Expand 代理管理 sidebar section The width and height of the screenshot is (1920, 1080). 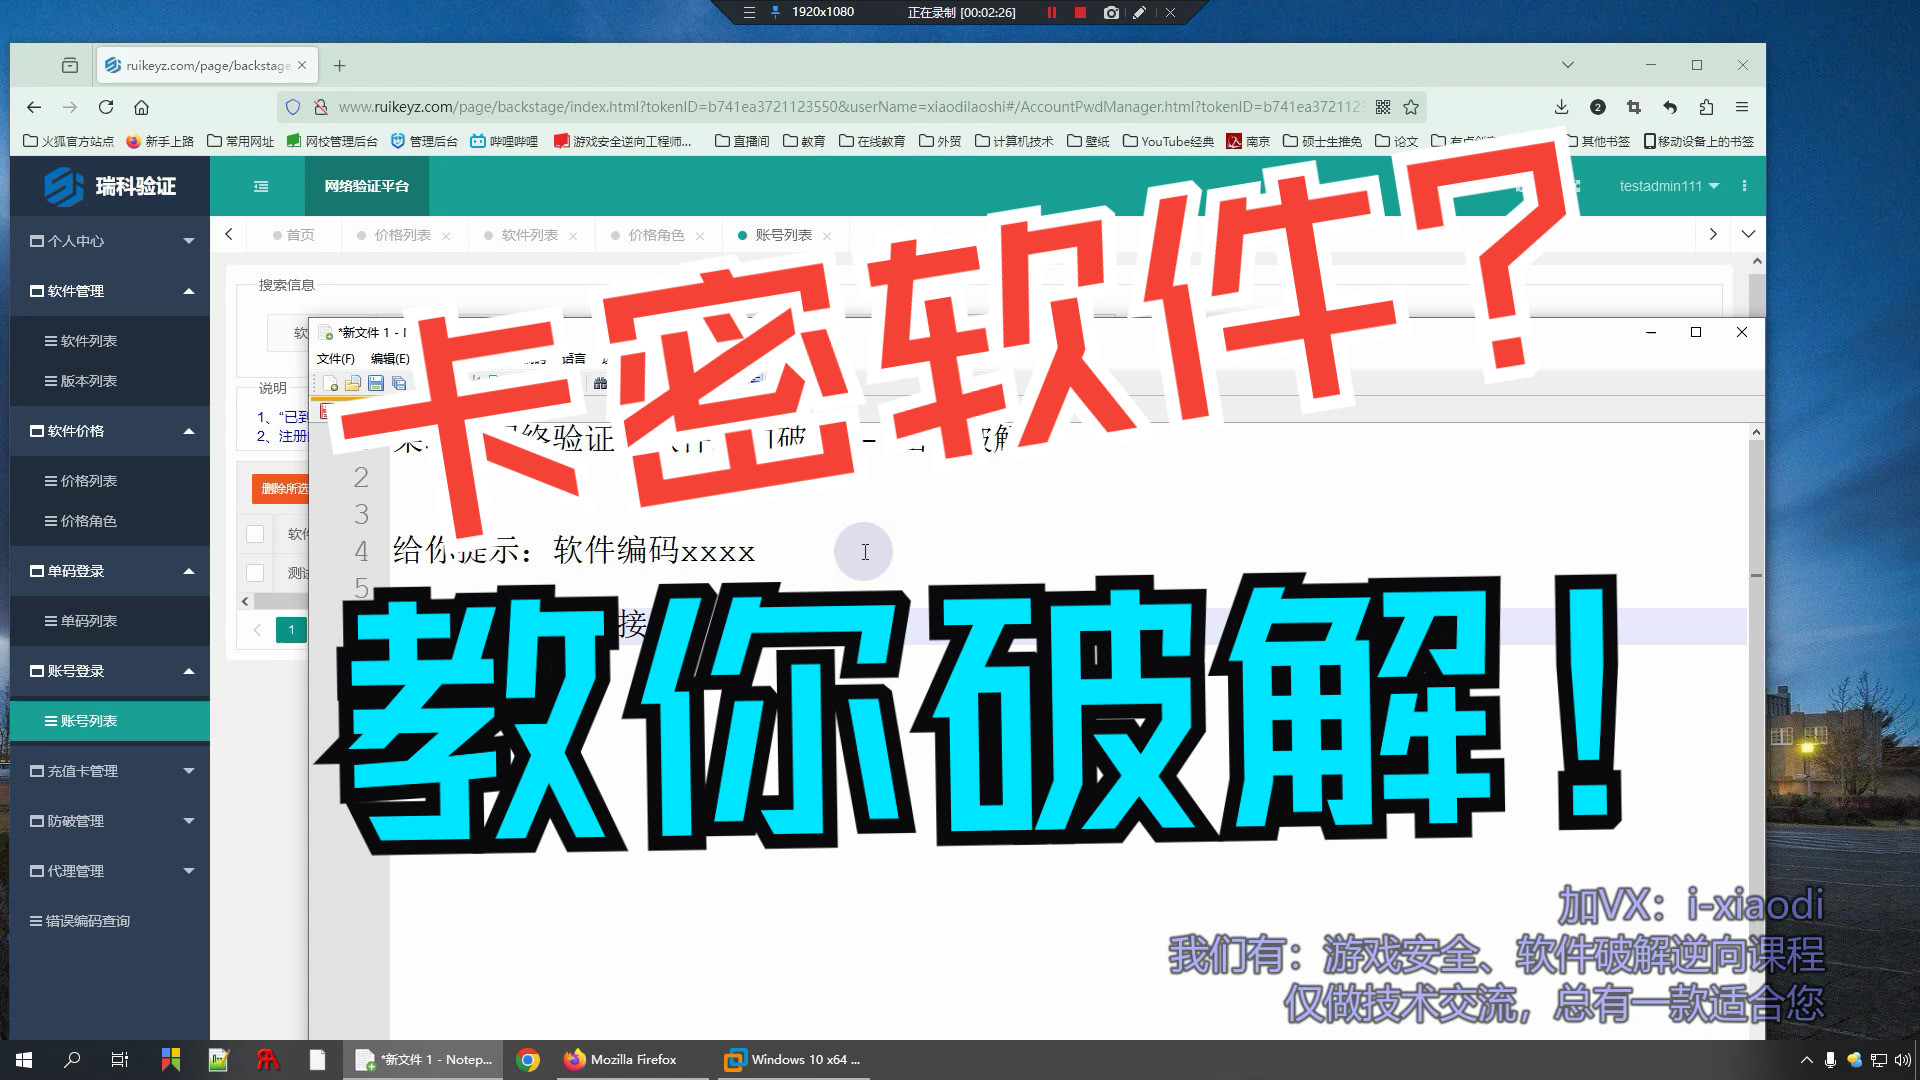click(x=110, y=871)
